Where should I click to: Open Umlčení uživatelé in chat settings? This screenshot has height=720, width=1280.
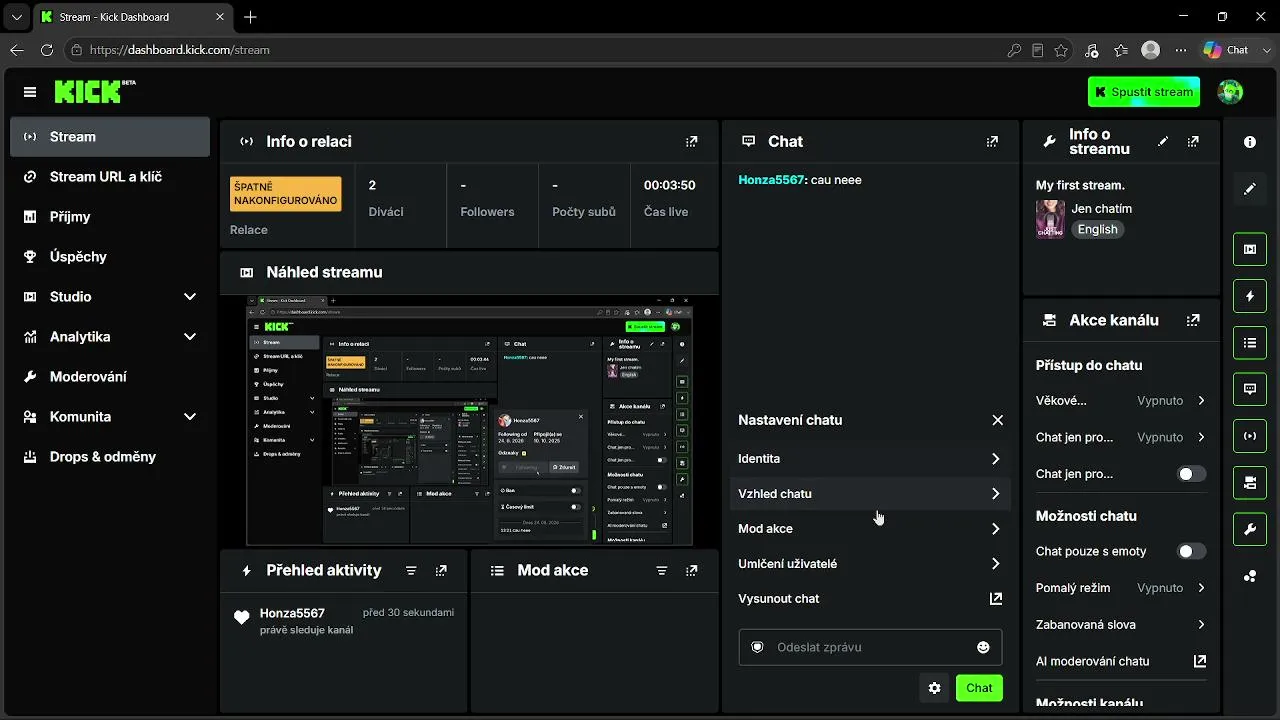point(870,564)
